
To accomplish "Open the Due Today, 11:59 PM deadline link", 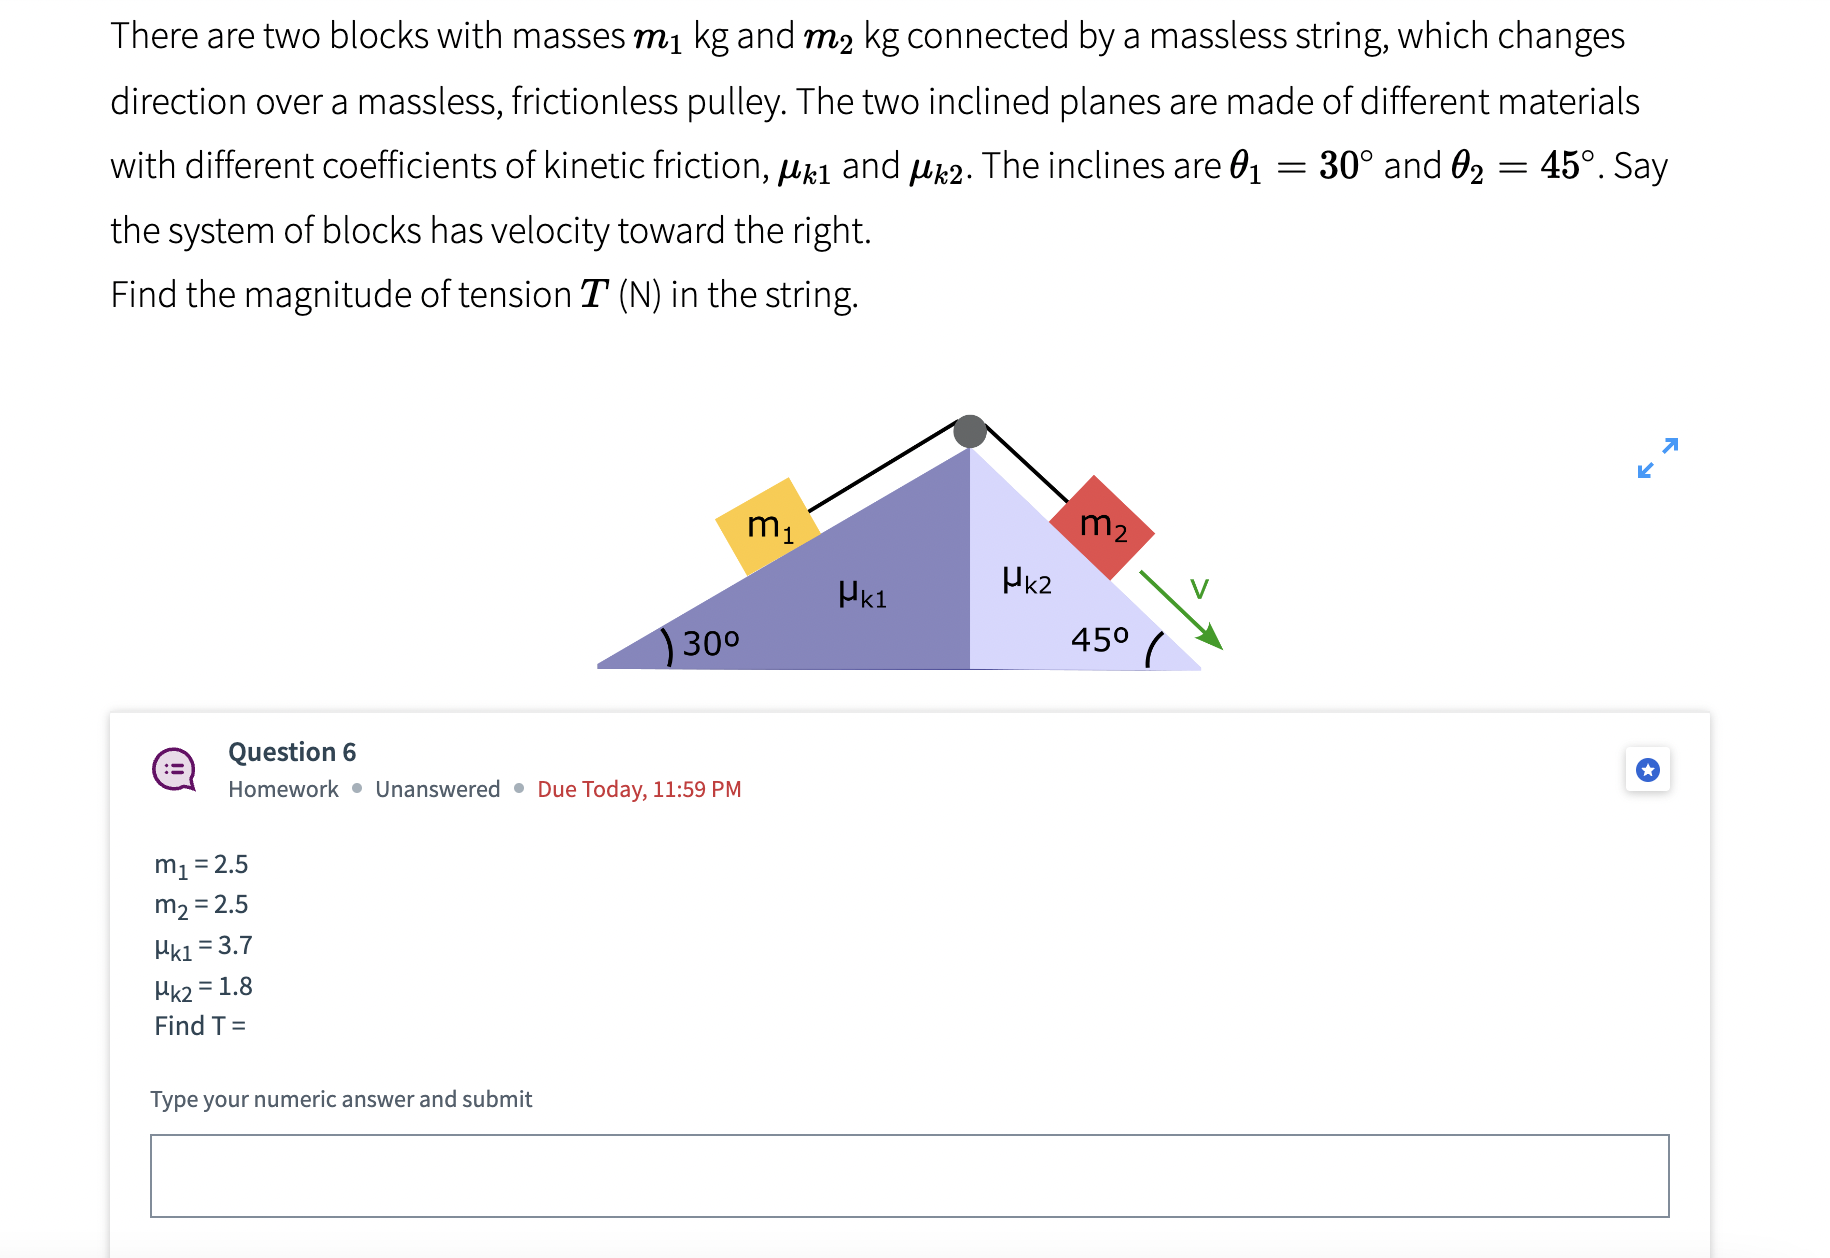I will tap(639, 789).
